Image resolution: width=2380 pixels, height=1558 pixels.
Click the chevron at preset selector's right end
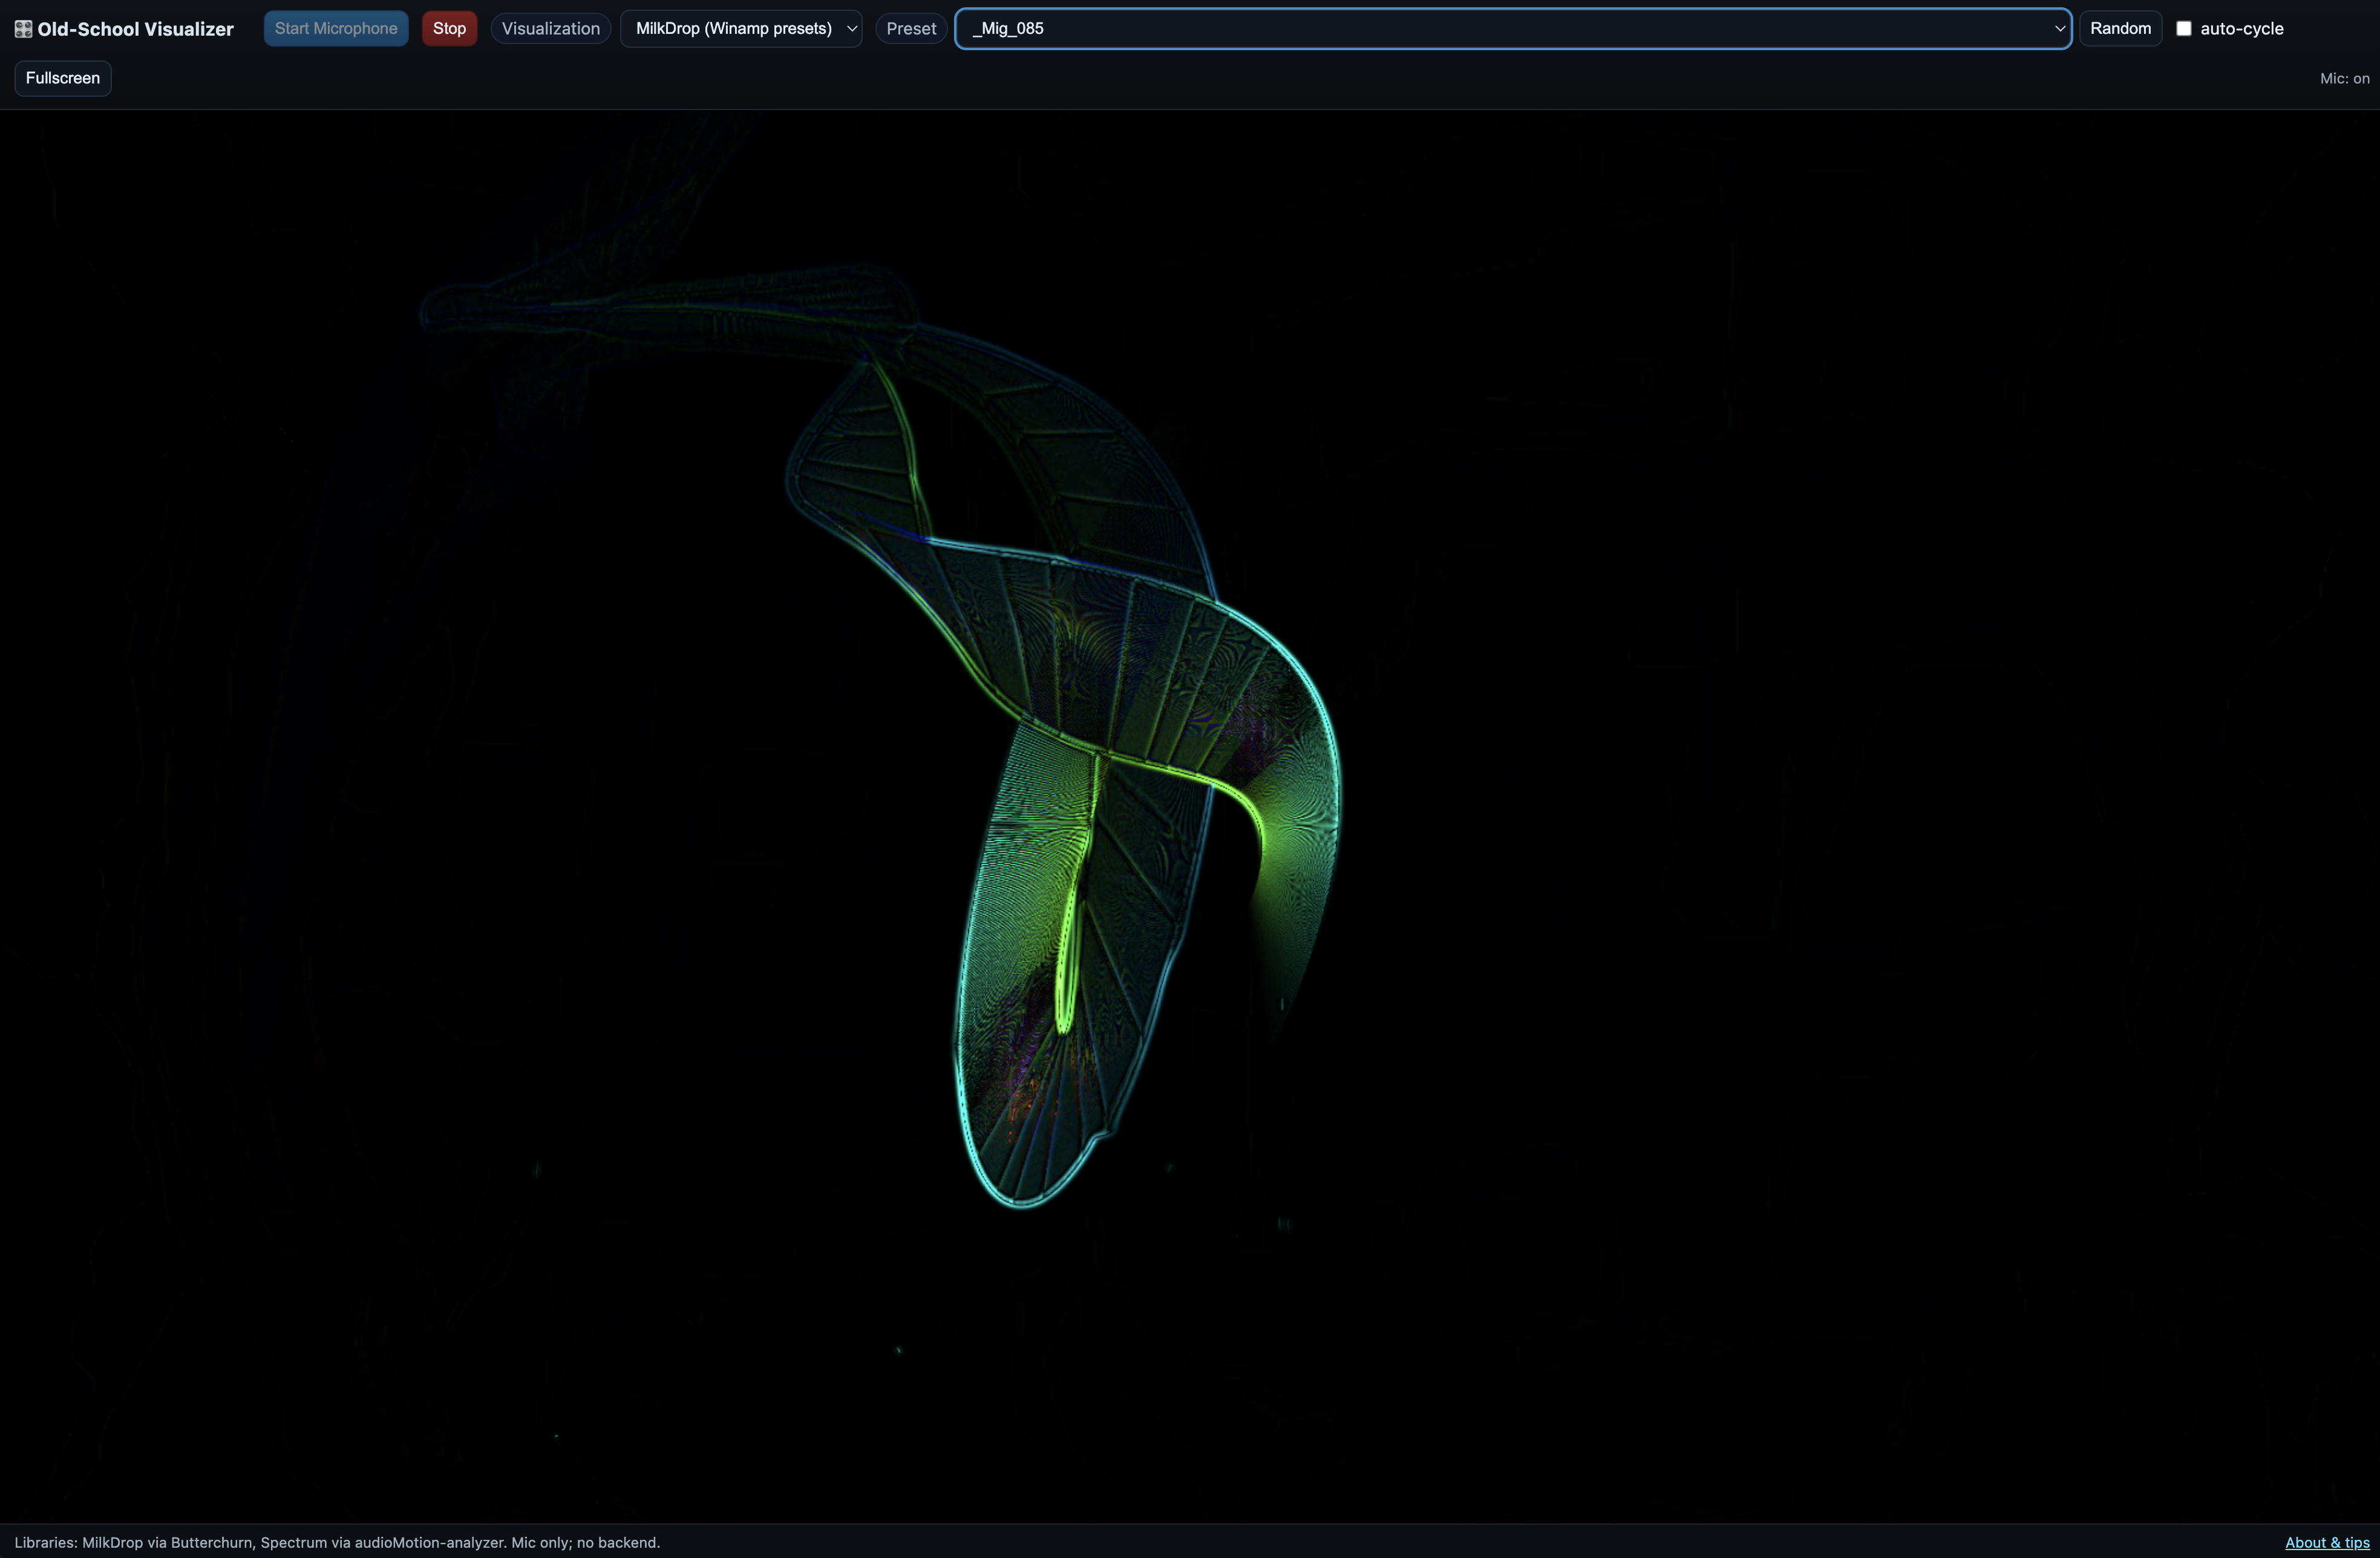pos(2059,28)
